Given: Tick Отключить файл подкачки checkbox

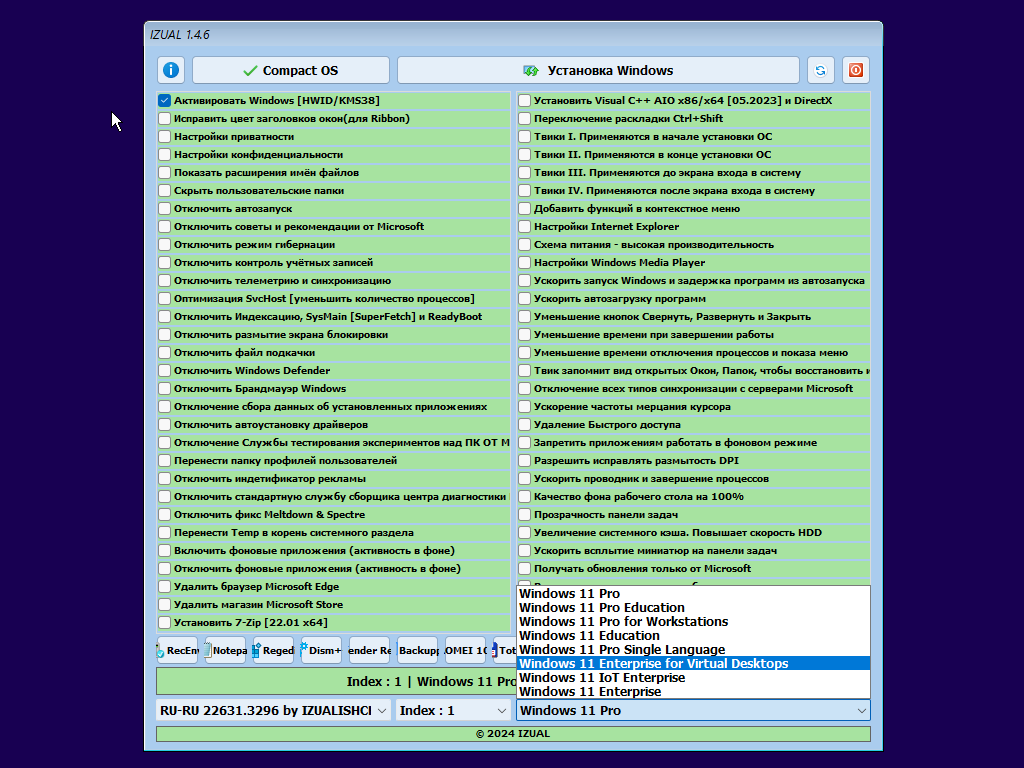Looking at the screenshot, I should tap(165, 353).
